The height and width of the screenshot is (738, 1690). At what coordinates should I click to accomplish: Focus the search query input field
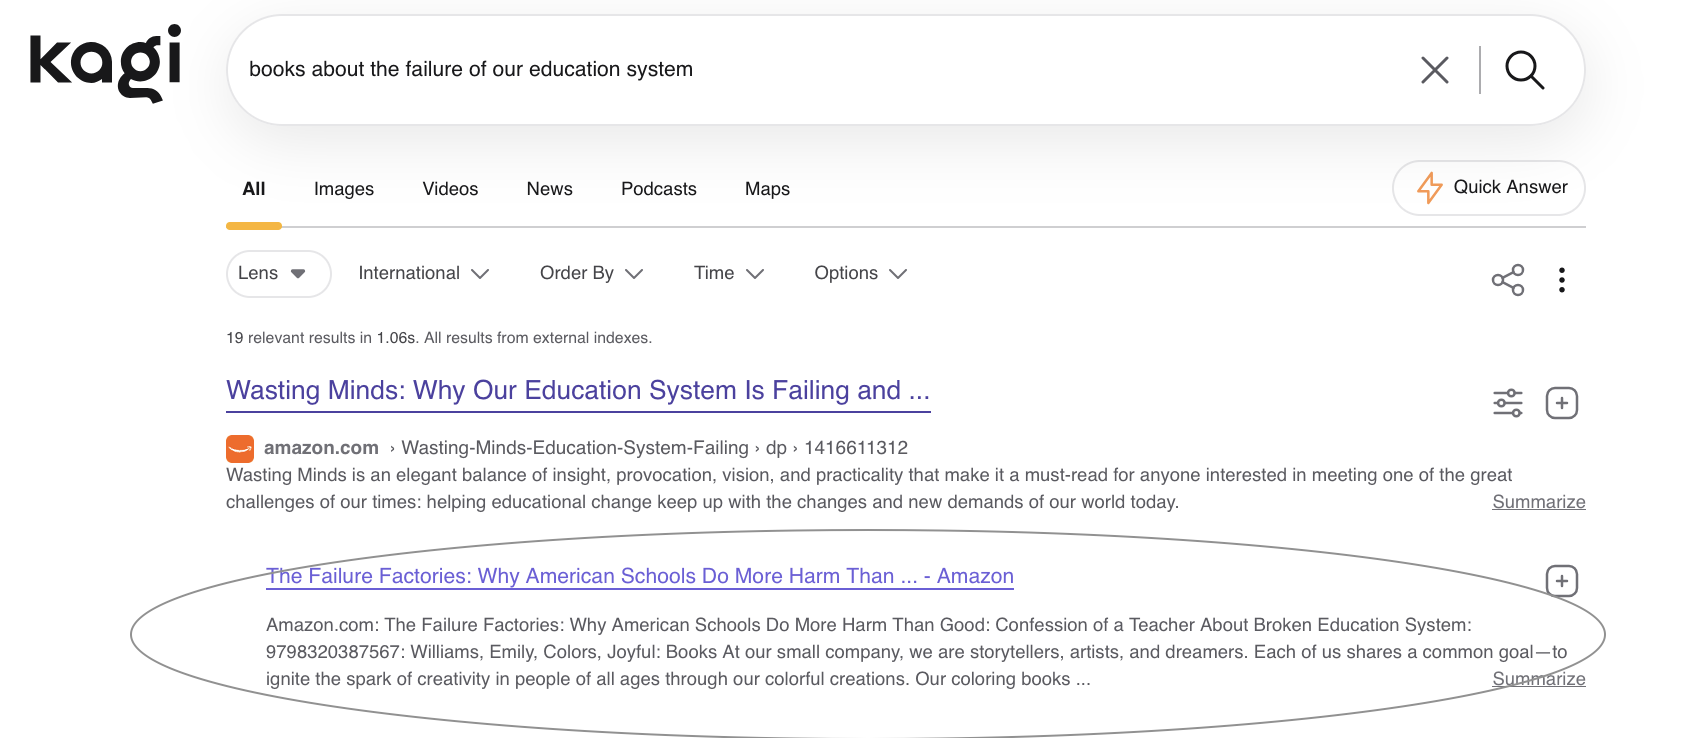820,70
